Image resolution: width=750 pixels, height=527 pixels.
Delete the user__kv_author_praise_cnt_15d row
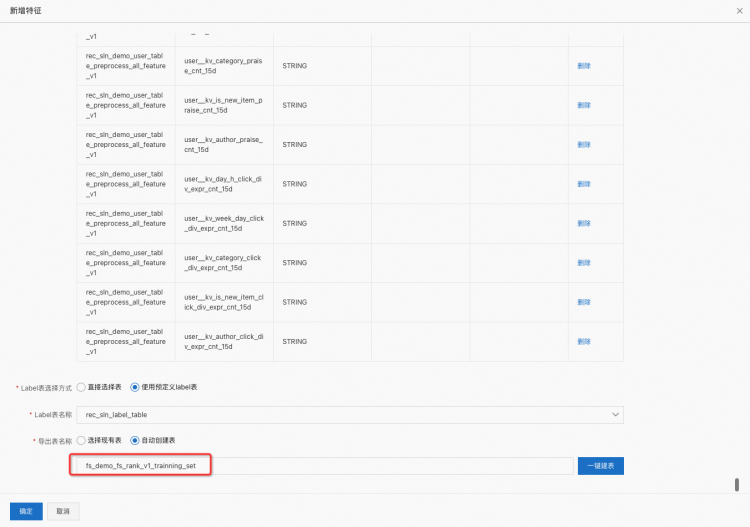pyautogui.click(x=584, y=145)
